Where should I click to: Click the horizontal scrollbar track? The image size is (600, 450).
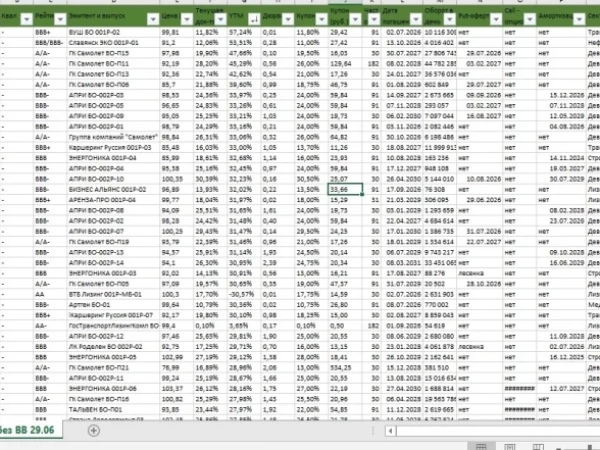[497, 431]
